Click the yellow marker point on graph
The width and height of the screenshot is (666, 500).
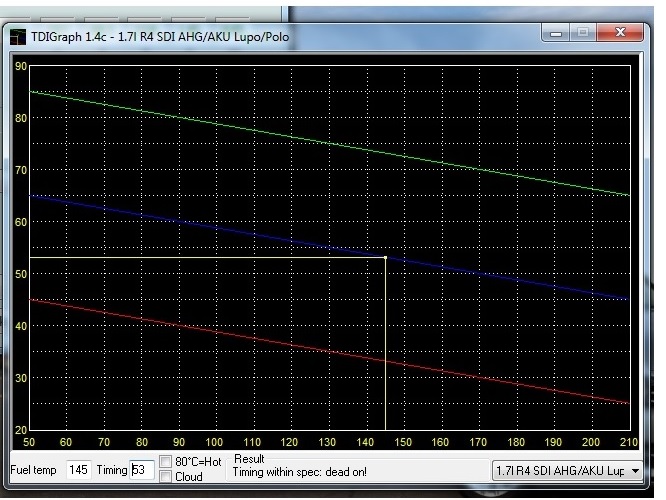click(386, 258)
